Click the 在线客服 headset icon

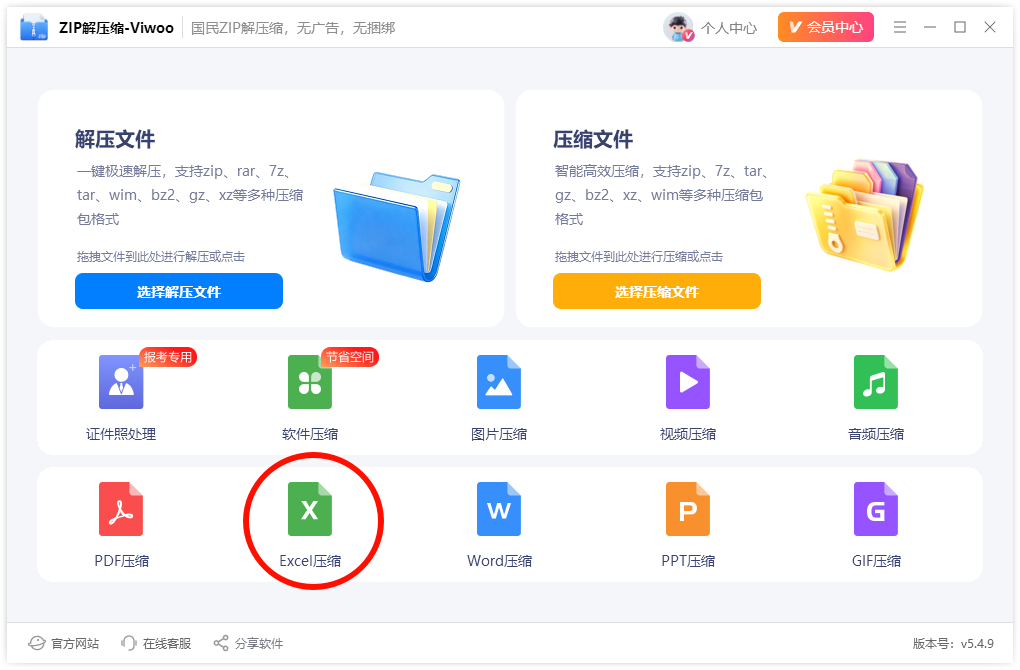128,643
